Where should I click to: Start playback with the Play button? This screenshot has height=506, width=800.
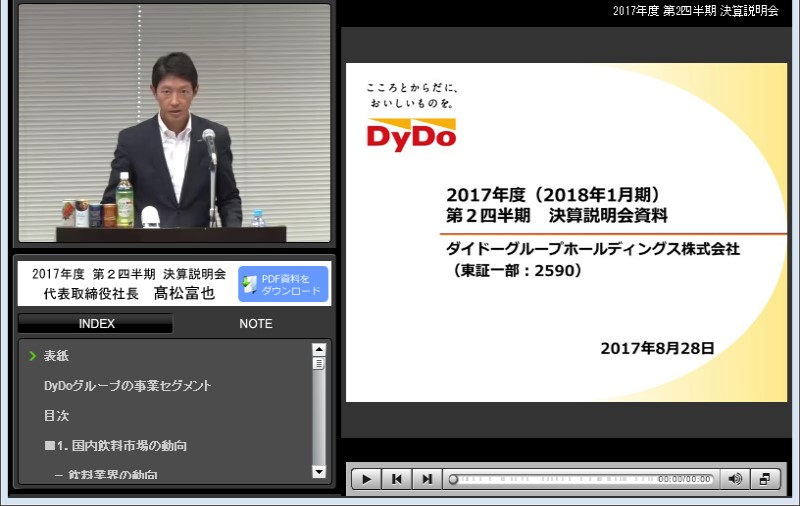coord(366,479)
